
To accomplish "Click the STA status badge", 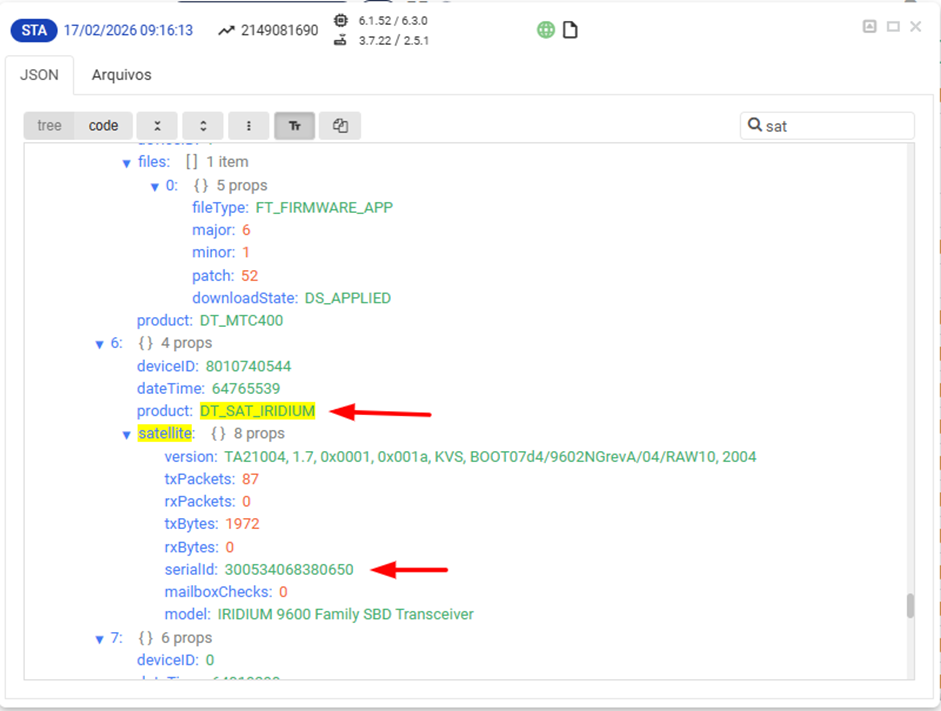I will point(34,30).
